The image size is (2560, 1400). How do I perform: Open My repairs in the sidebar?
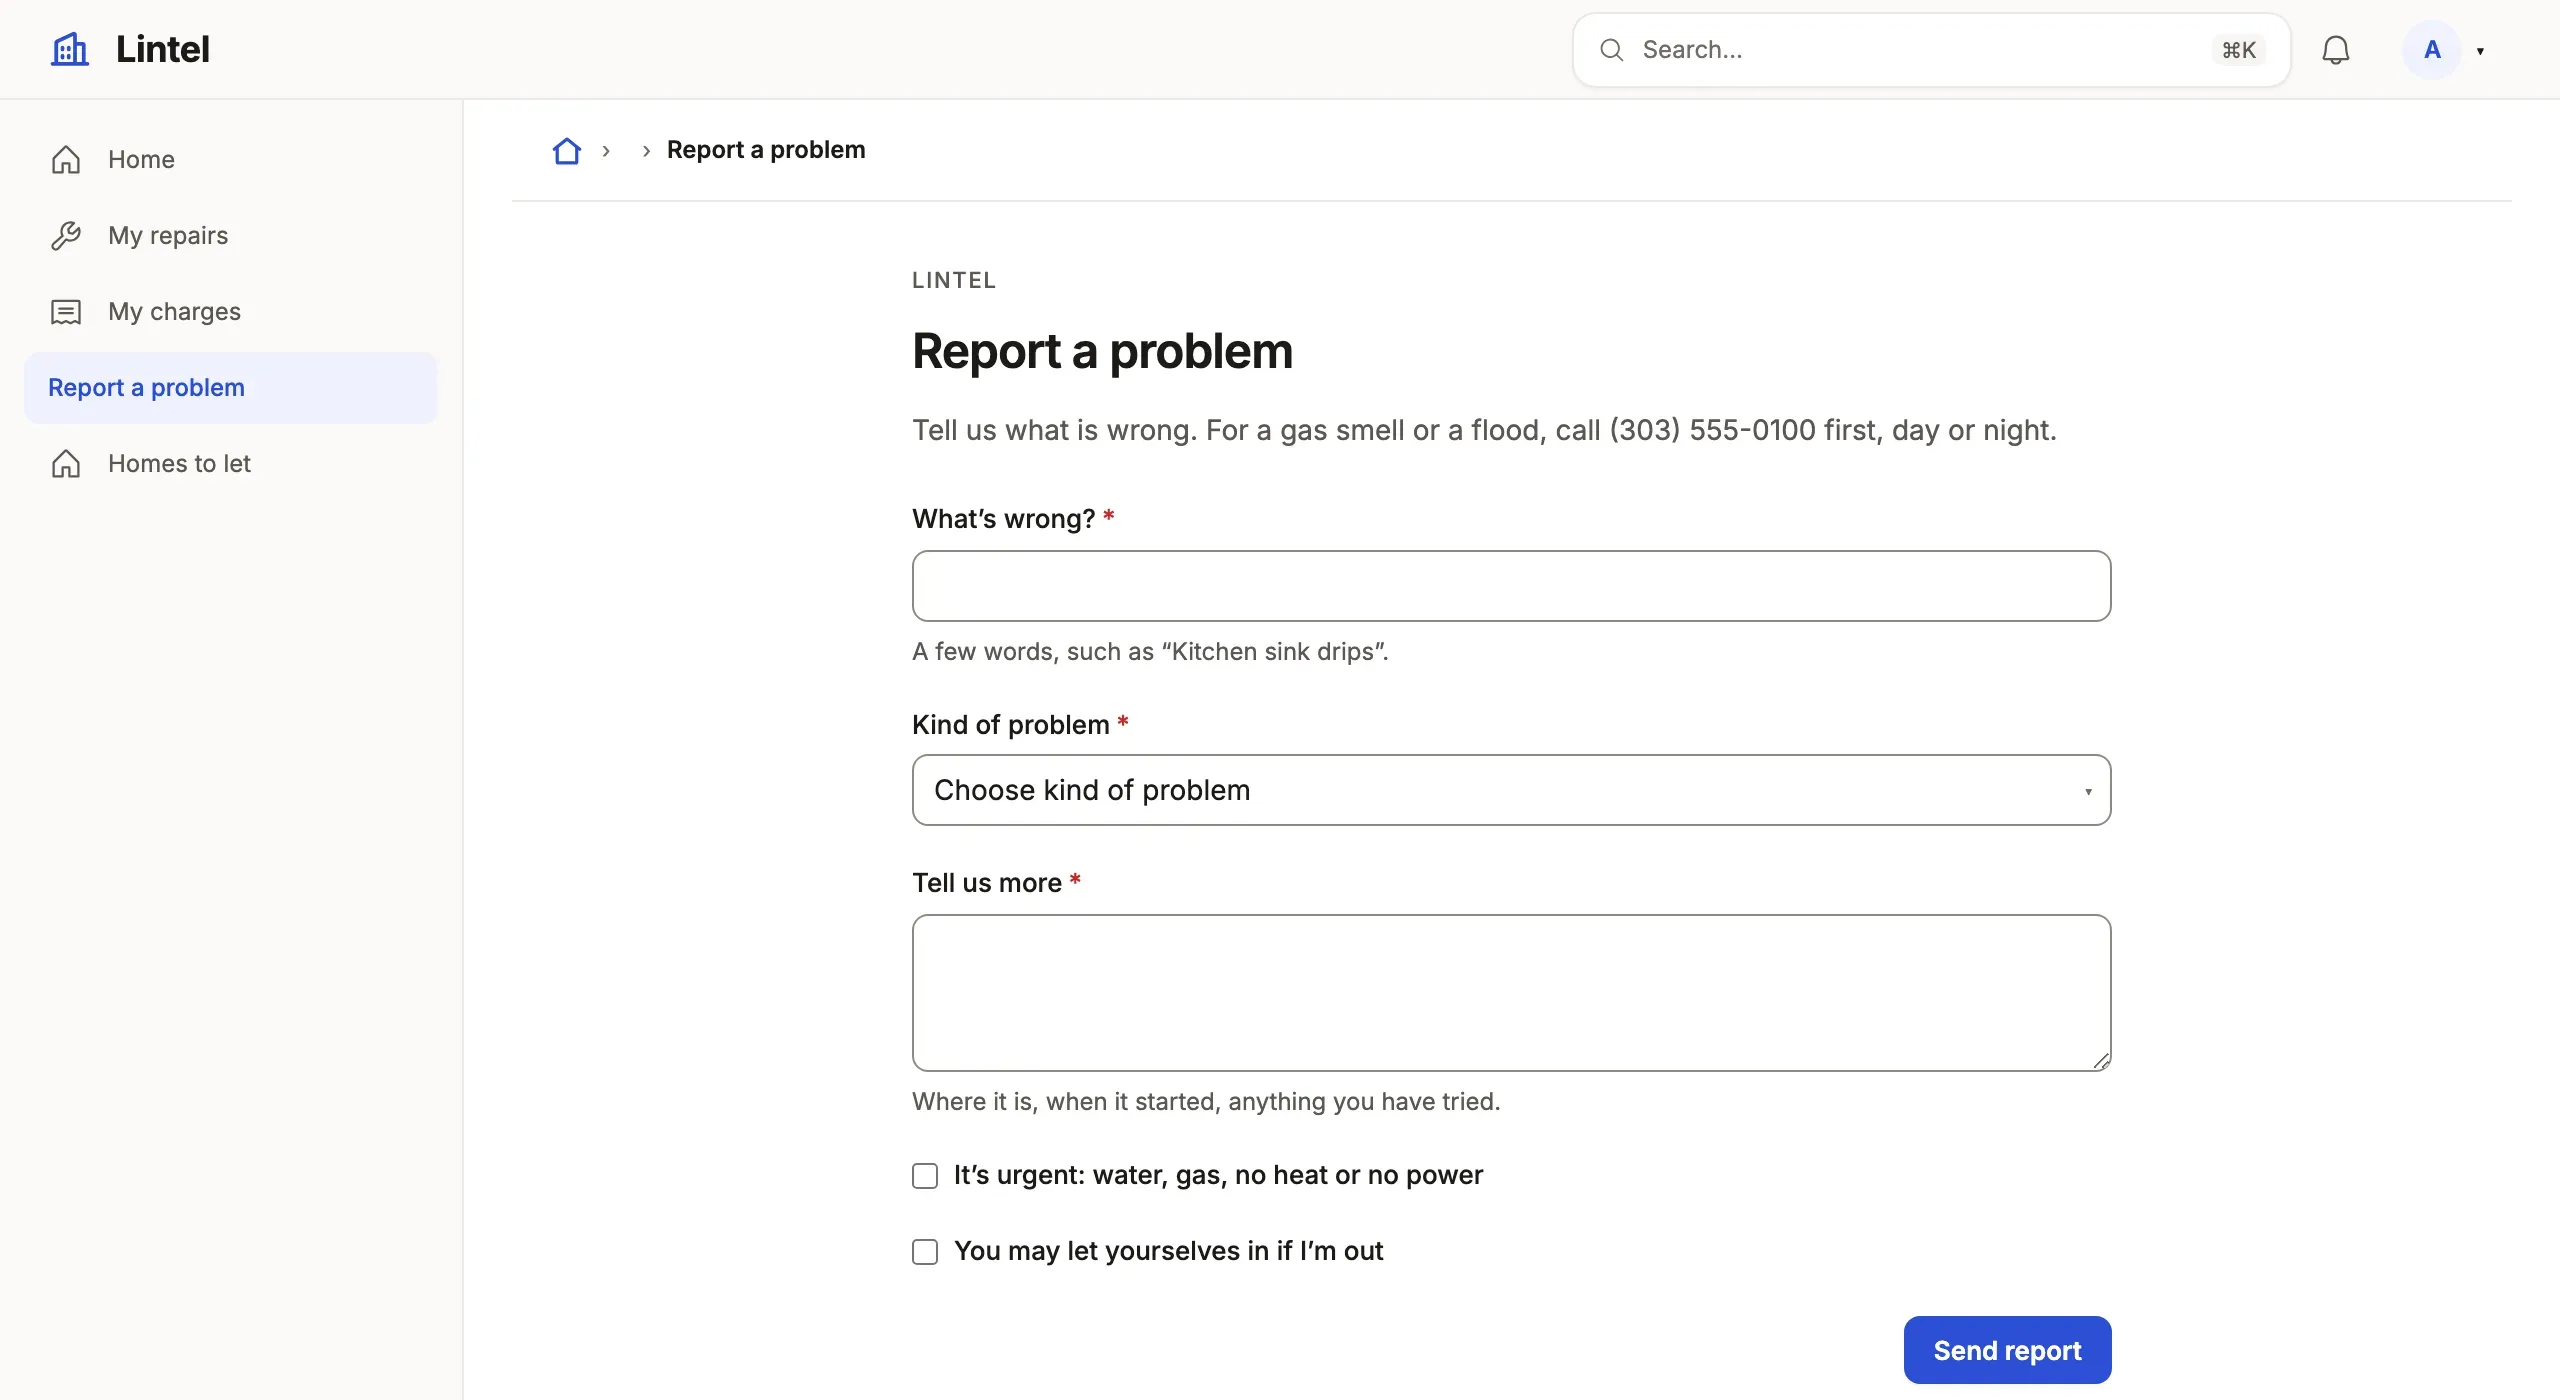[x=231, y=236]
